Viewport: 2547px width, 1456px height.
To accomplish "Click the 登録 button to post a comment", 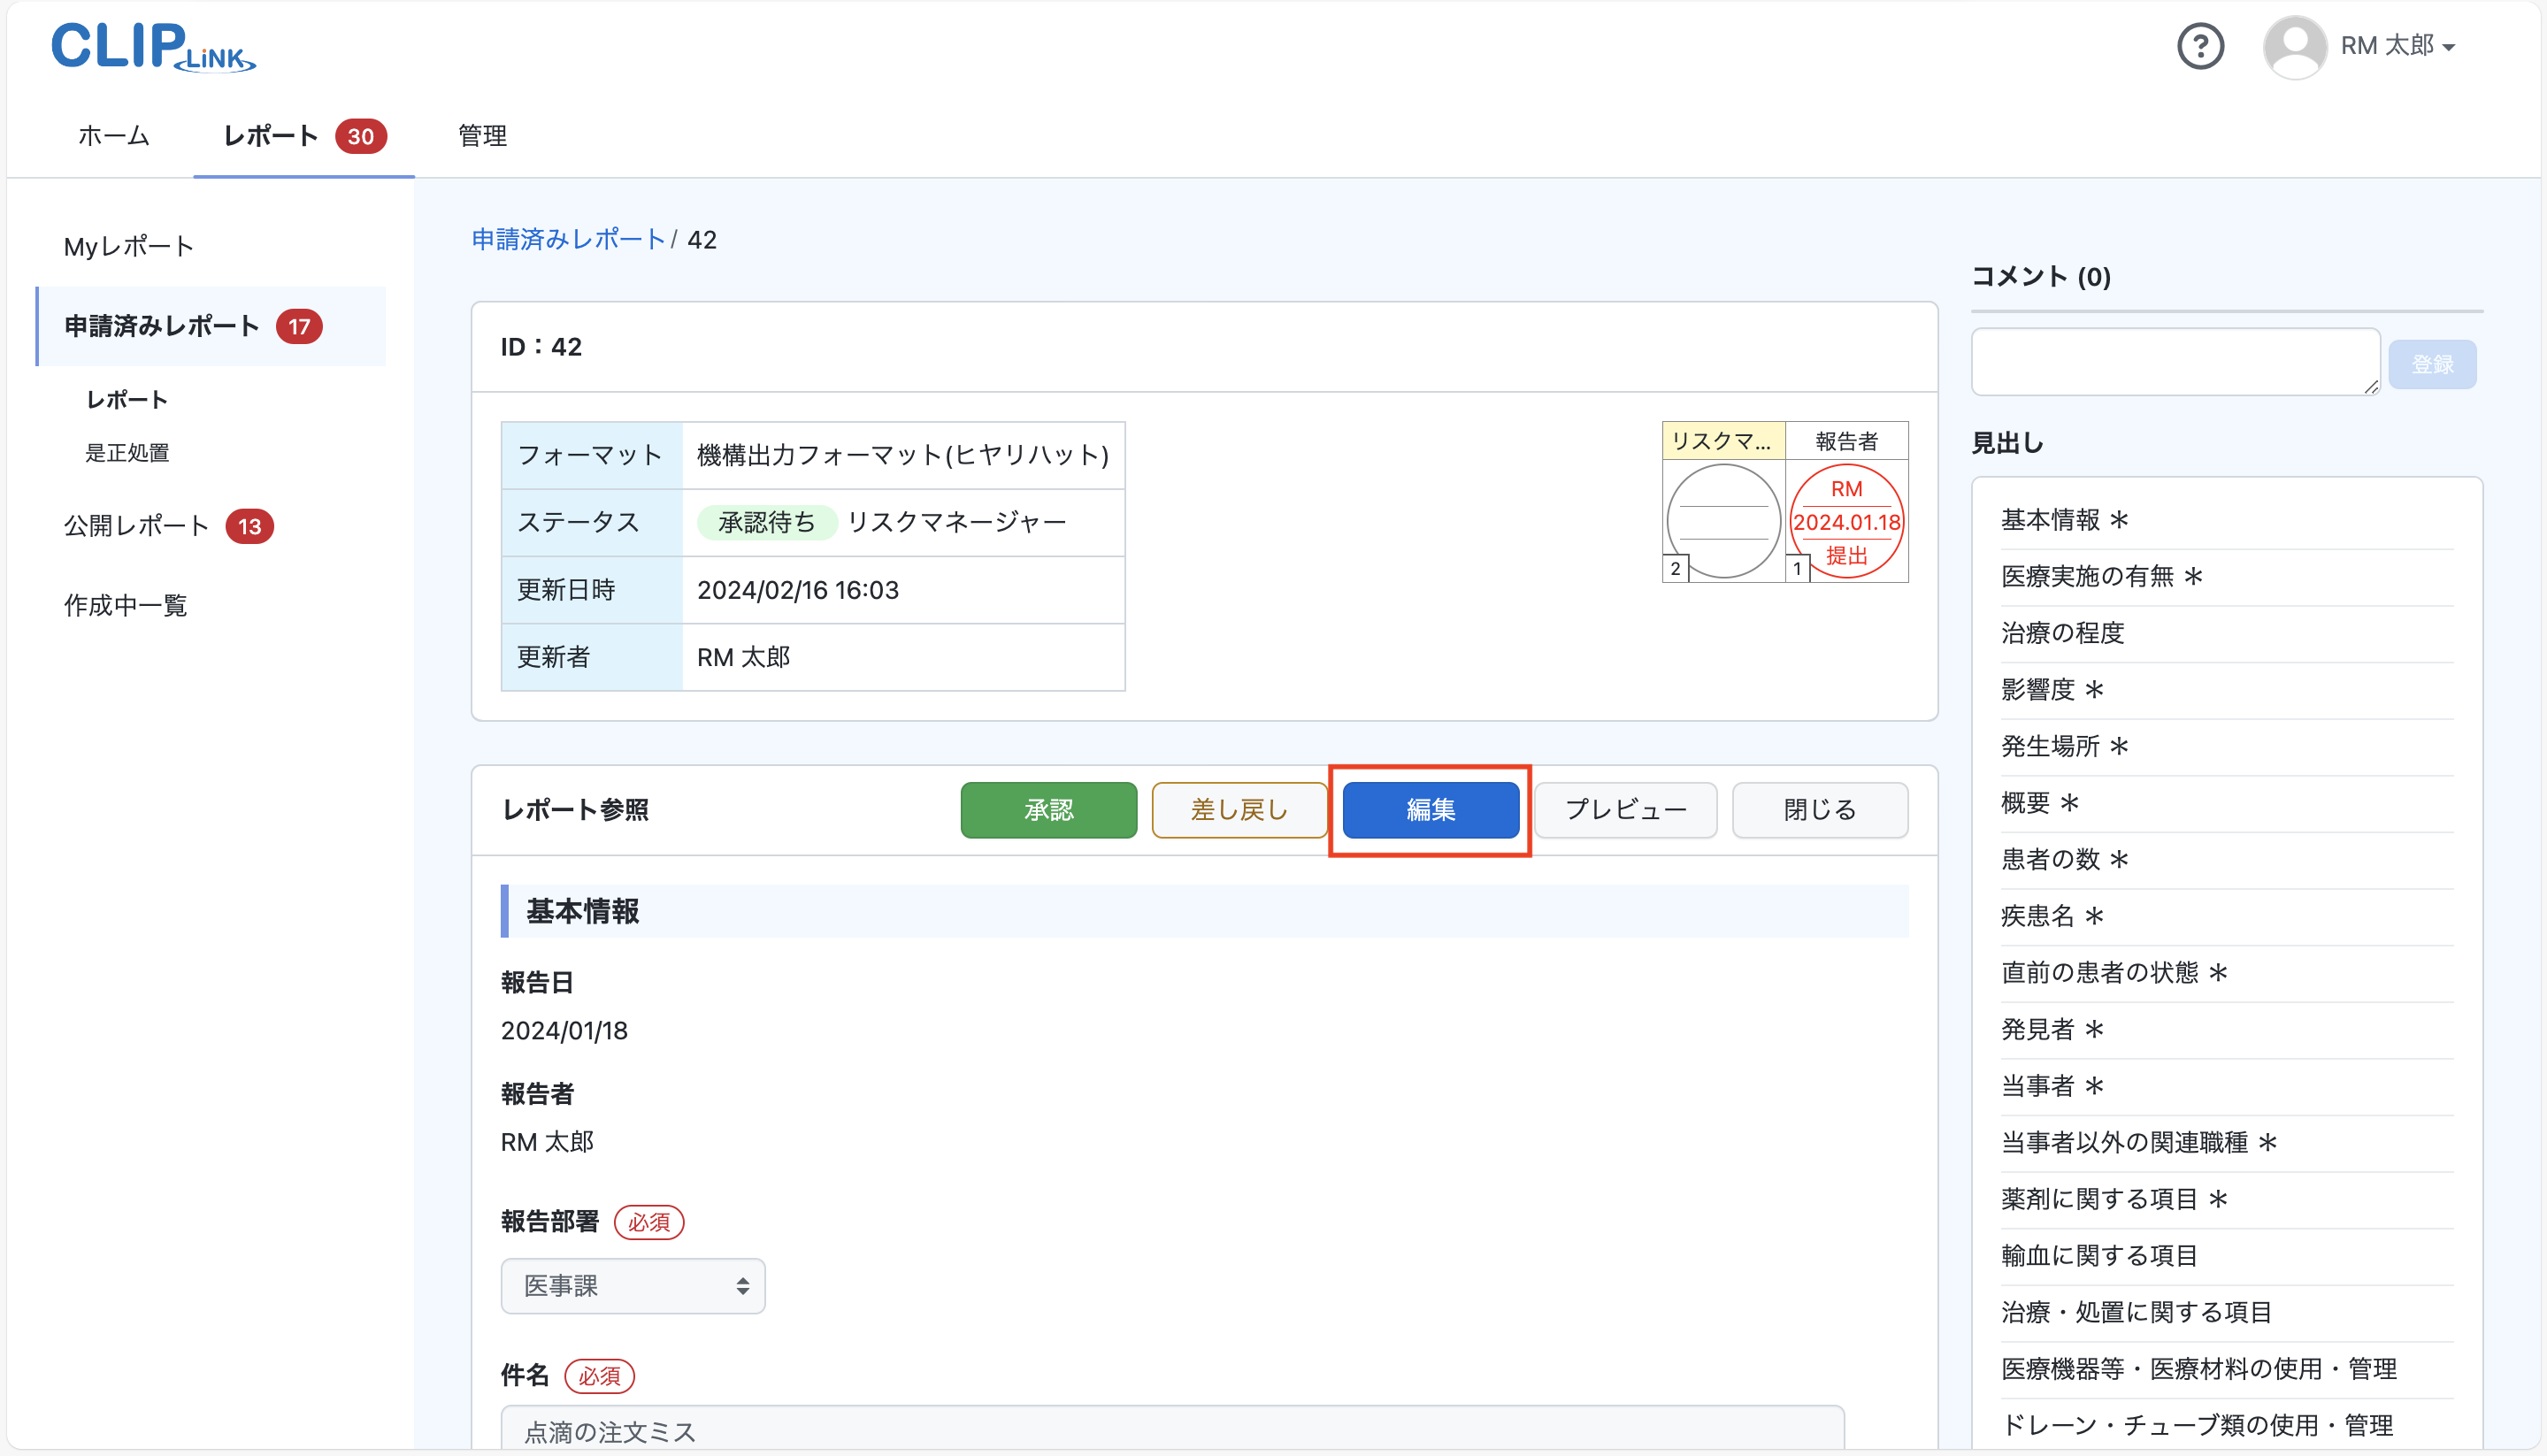I will coord(2433,363).
